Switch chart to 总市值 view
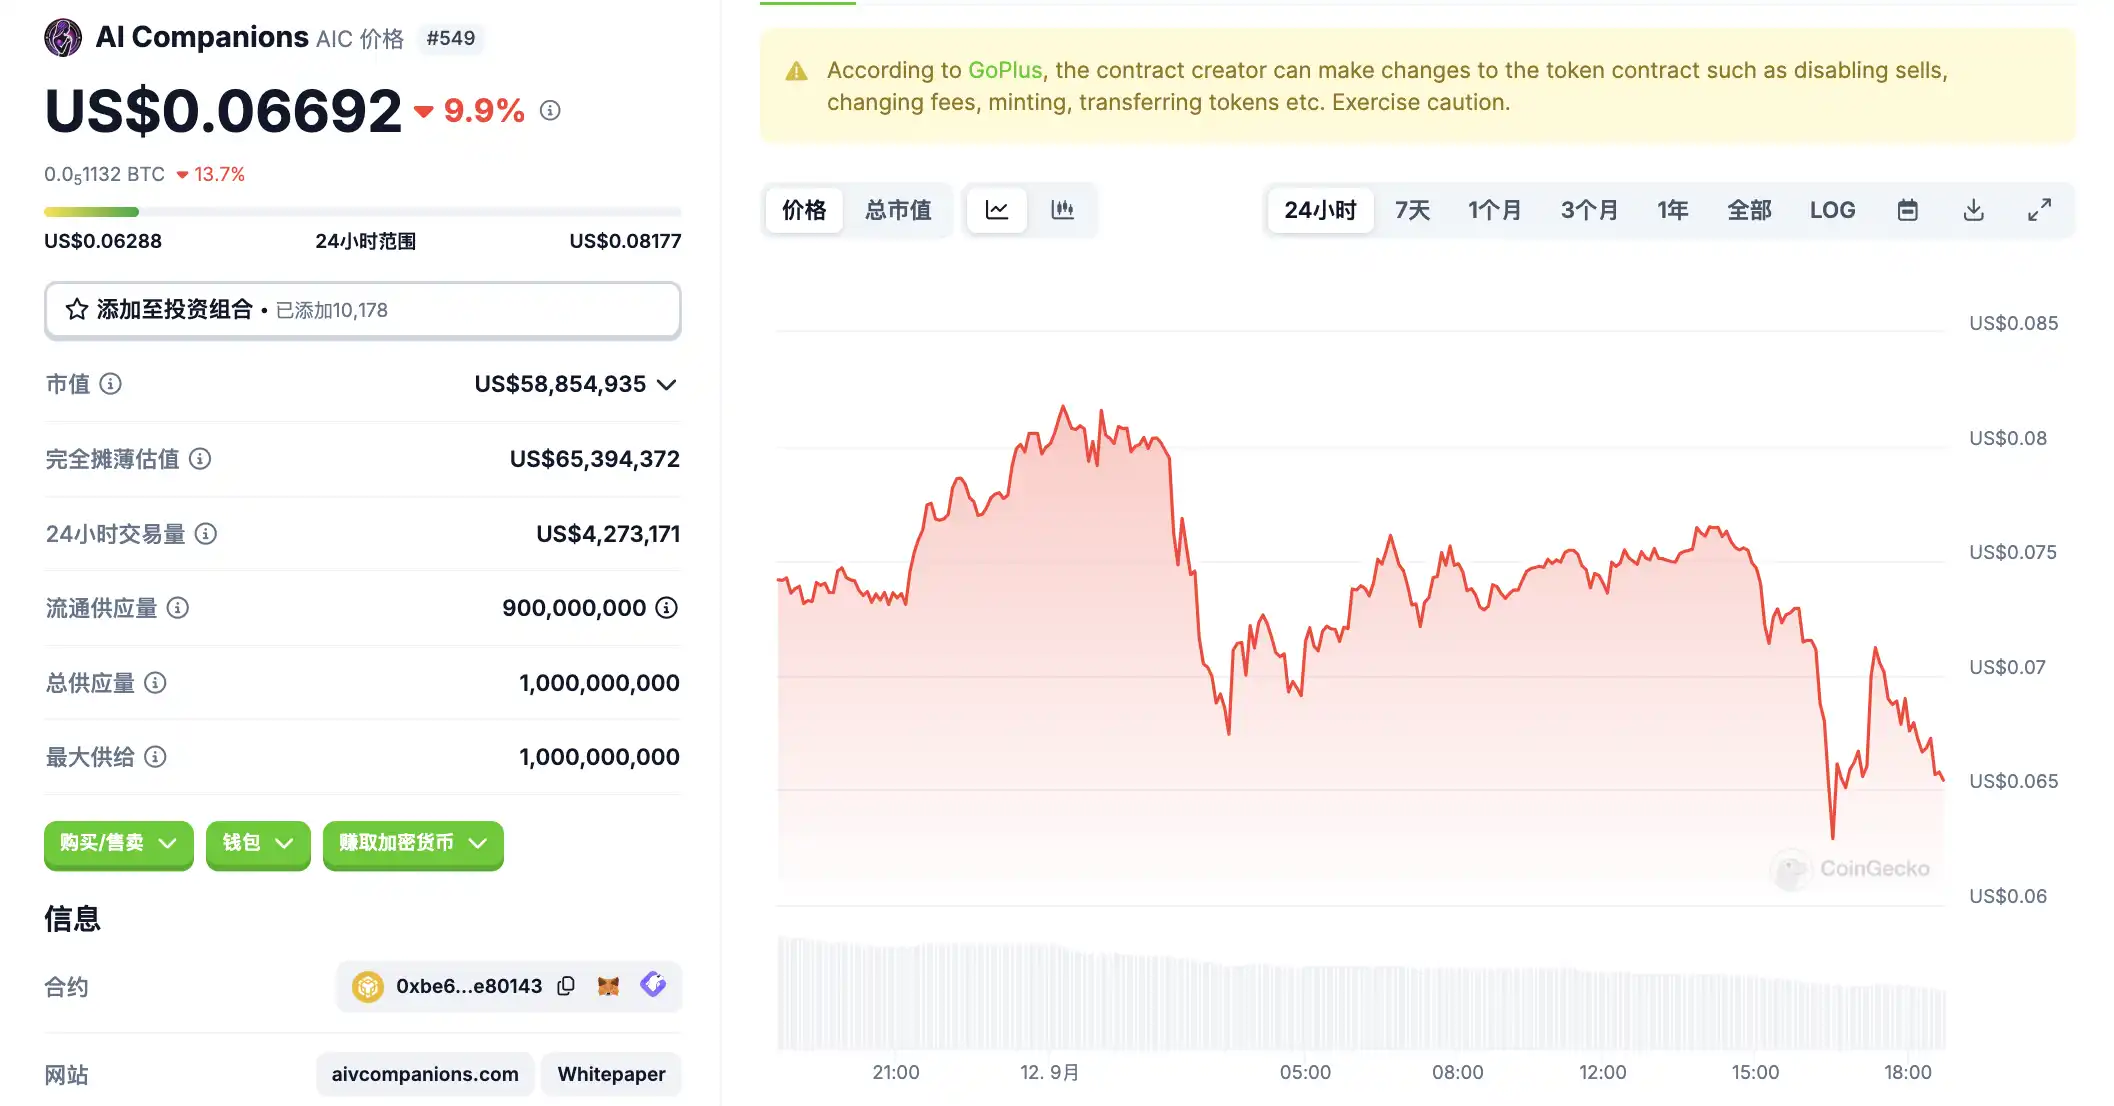This screenshot has height=1106, width=2114. click(898, 210)
